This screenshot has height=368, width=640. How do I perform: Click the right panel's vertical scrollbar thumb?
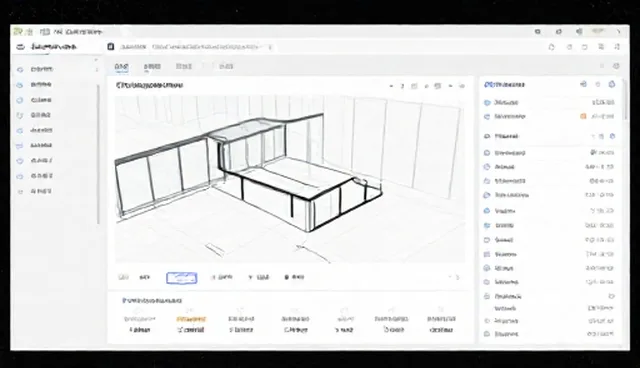626,101
